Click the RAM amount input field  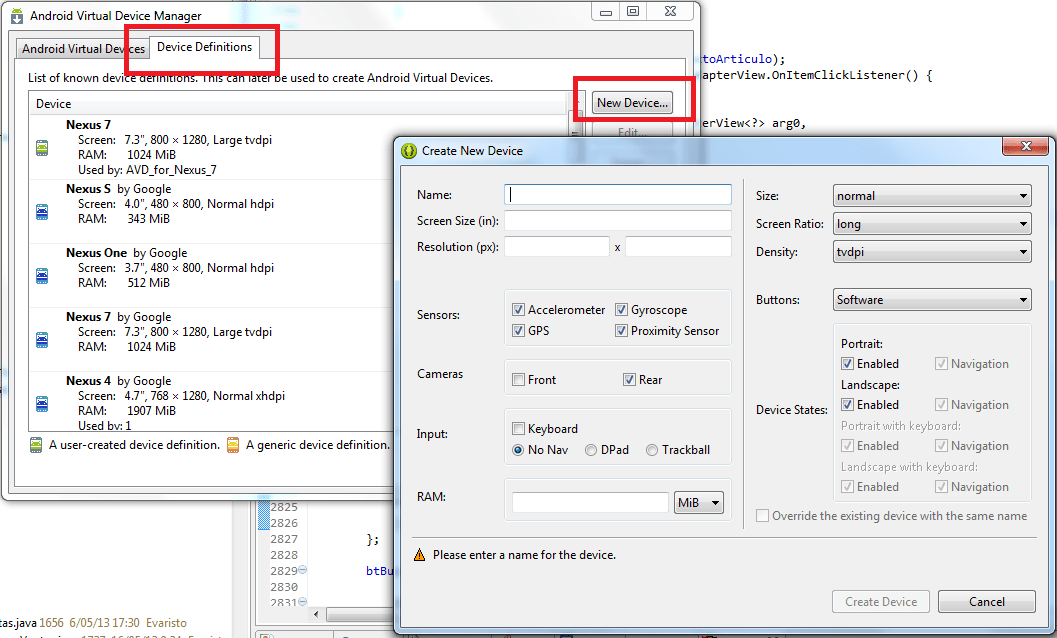coord(590,502)
